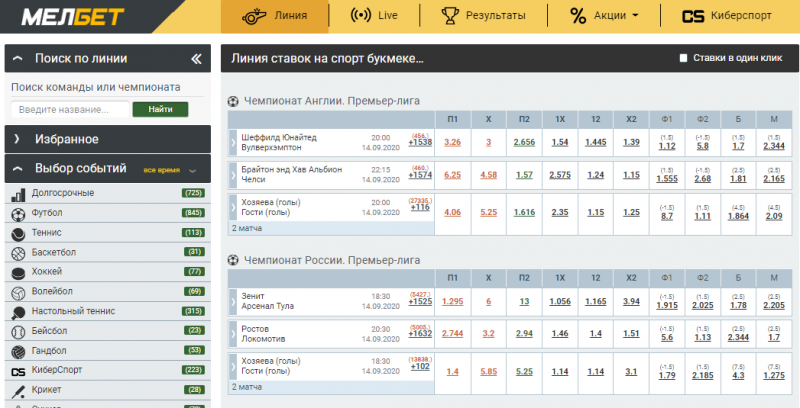Image resolution: width=800 pixels, height=408 pixels.
Task: Select 12 odds 1.445 in Шеффилд row
Action: click(x=595, y=142)
